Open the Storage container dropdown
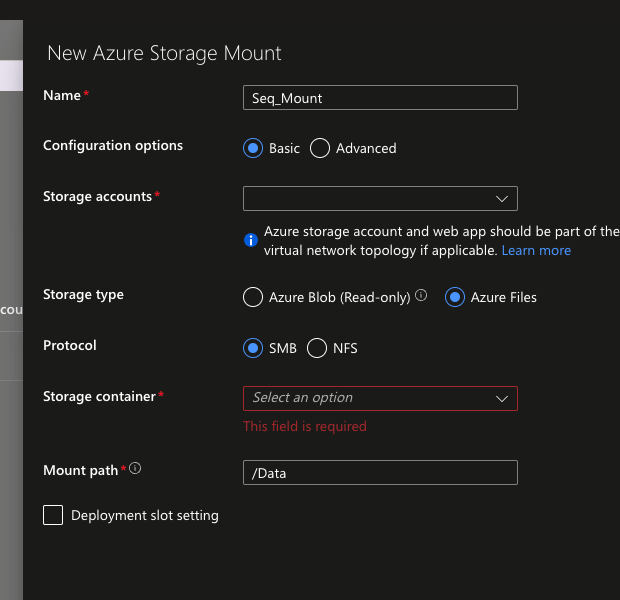The width and height of the screenshot is (620, 600). point(380,398)
